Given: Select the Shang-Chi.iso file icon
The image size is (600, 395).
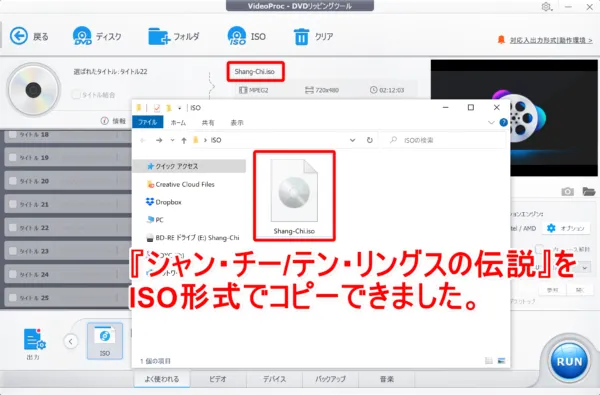Looking at the screenshot, I should [294, 190].
